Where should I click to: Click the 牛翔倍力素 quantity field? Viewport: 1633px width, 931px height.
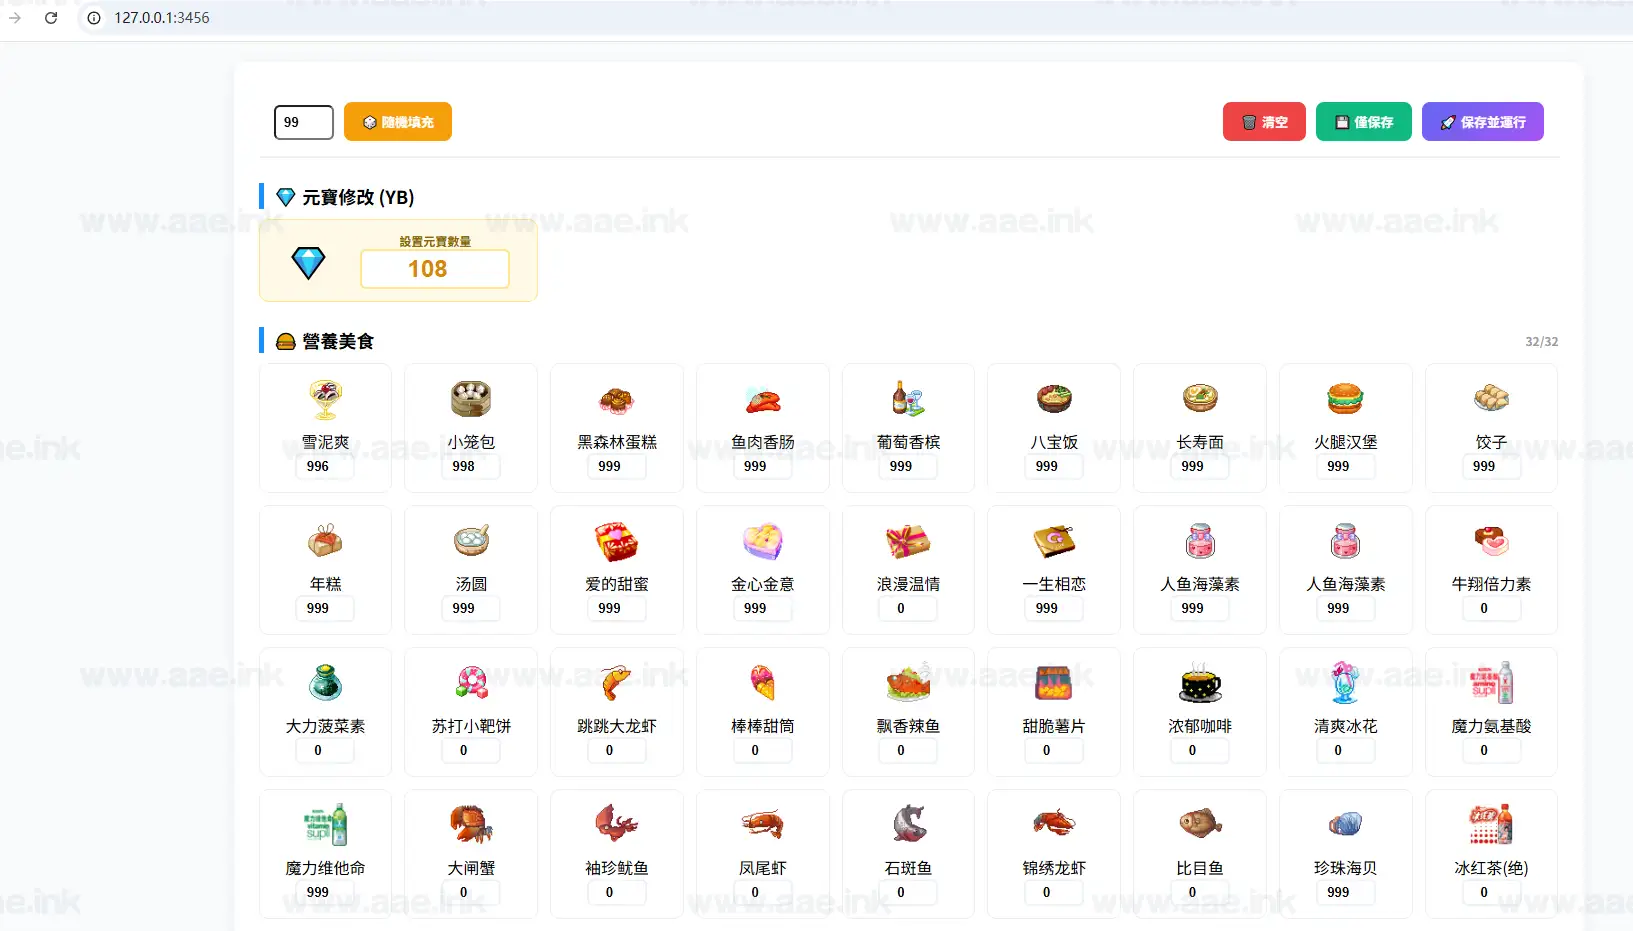(x=1491, y=608)
